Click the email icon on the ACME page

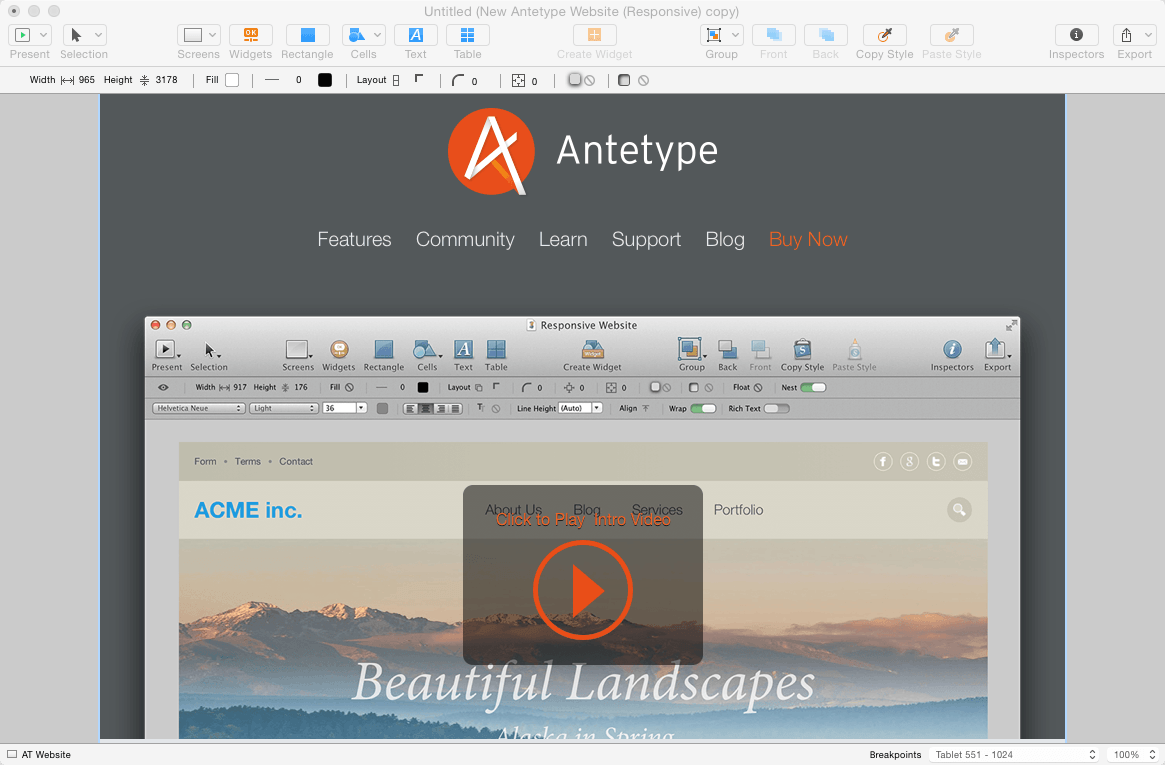(x=963, y=462)
